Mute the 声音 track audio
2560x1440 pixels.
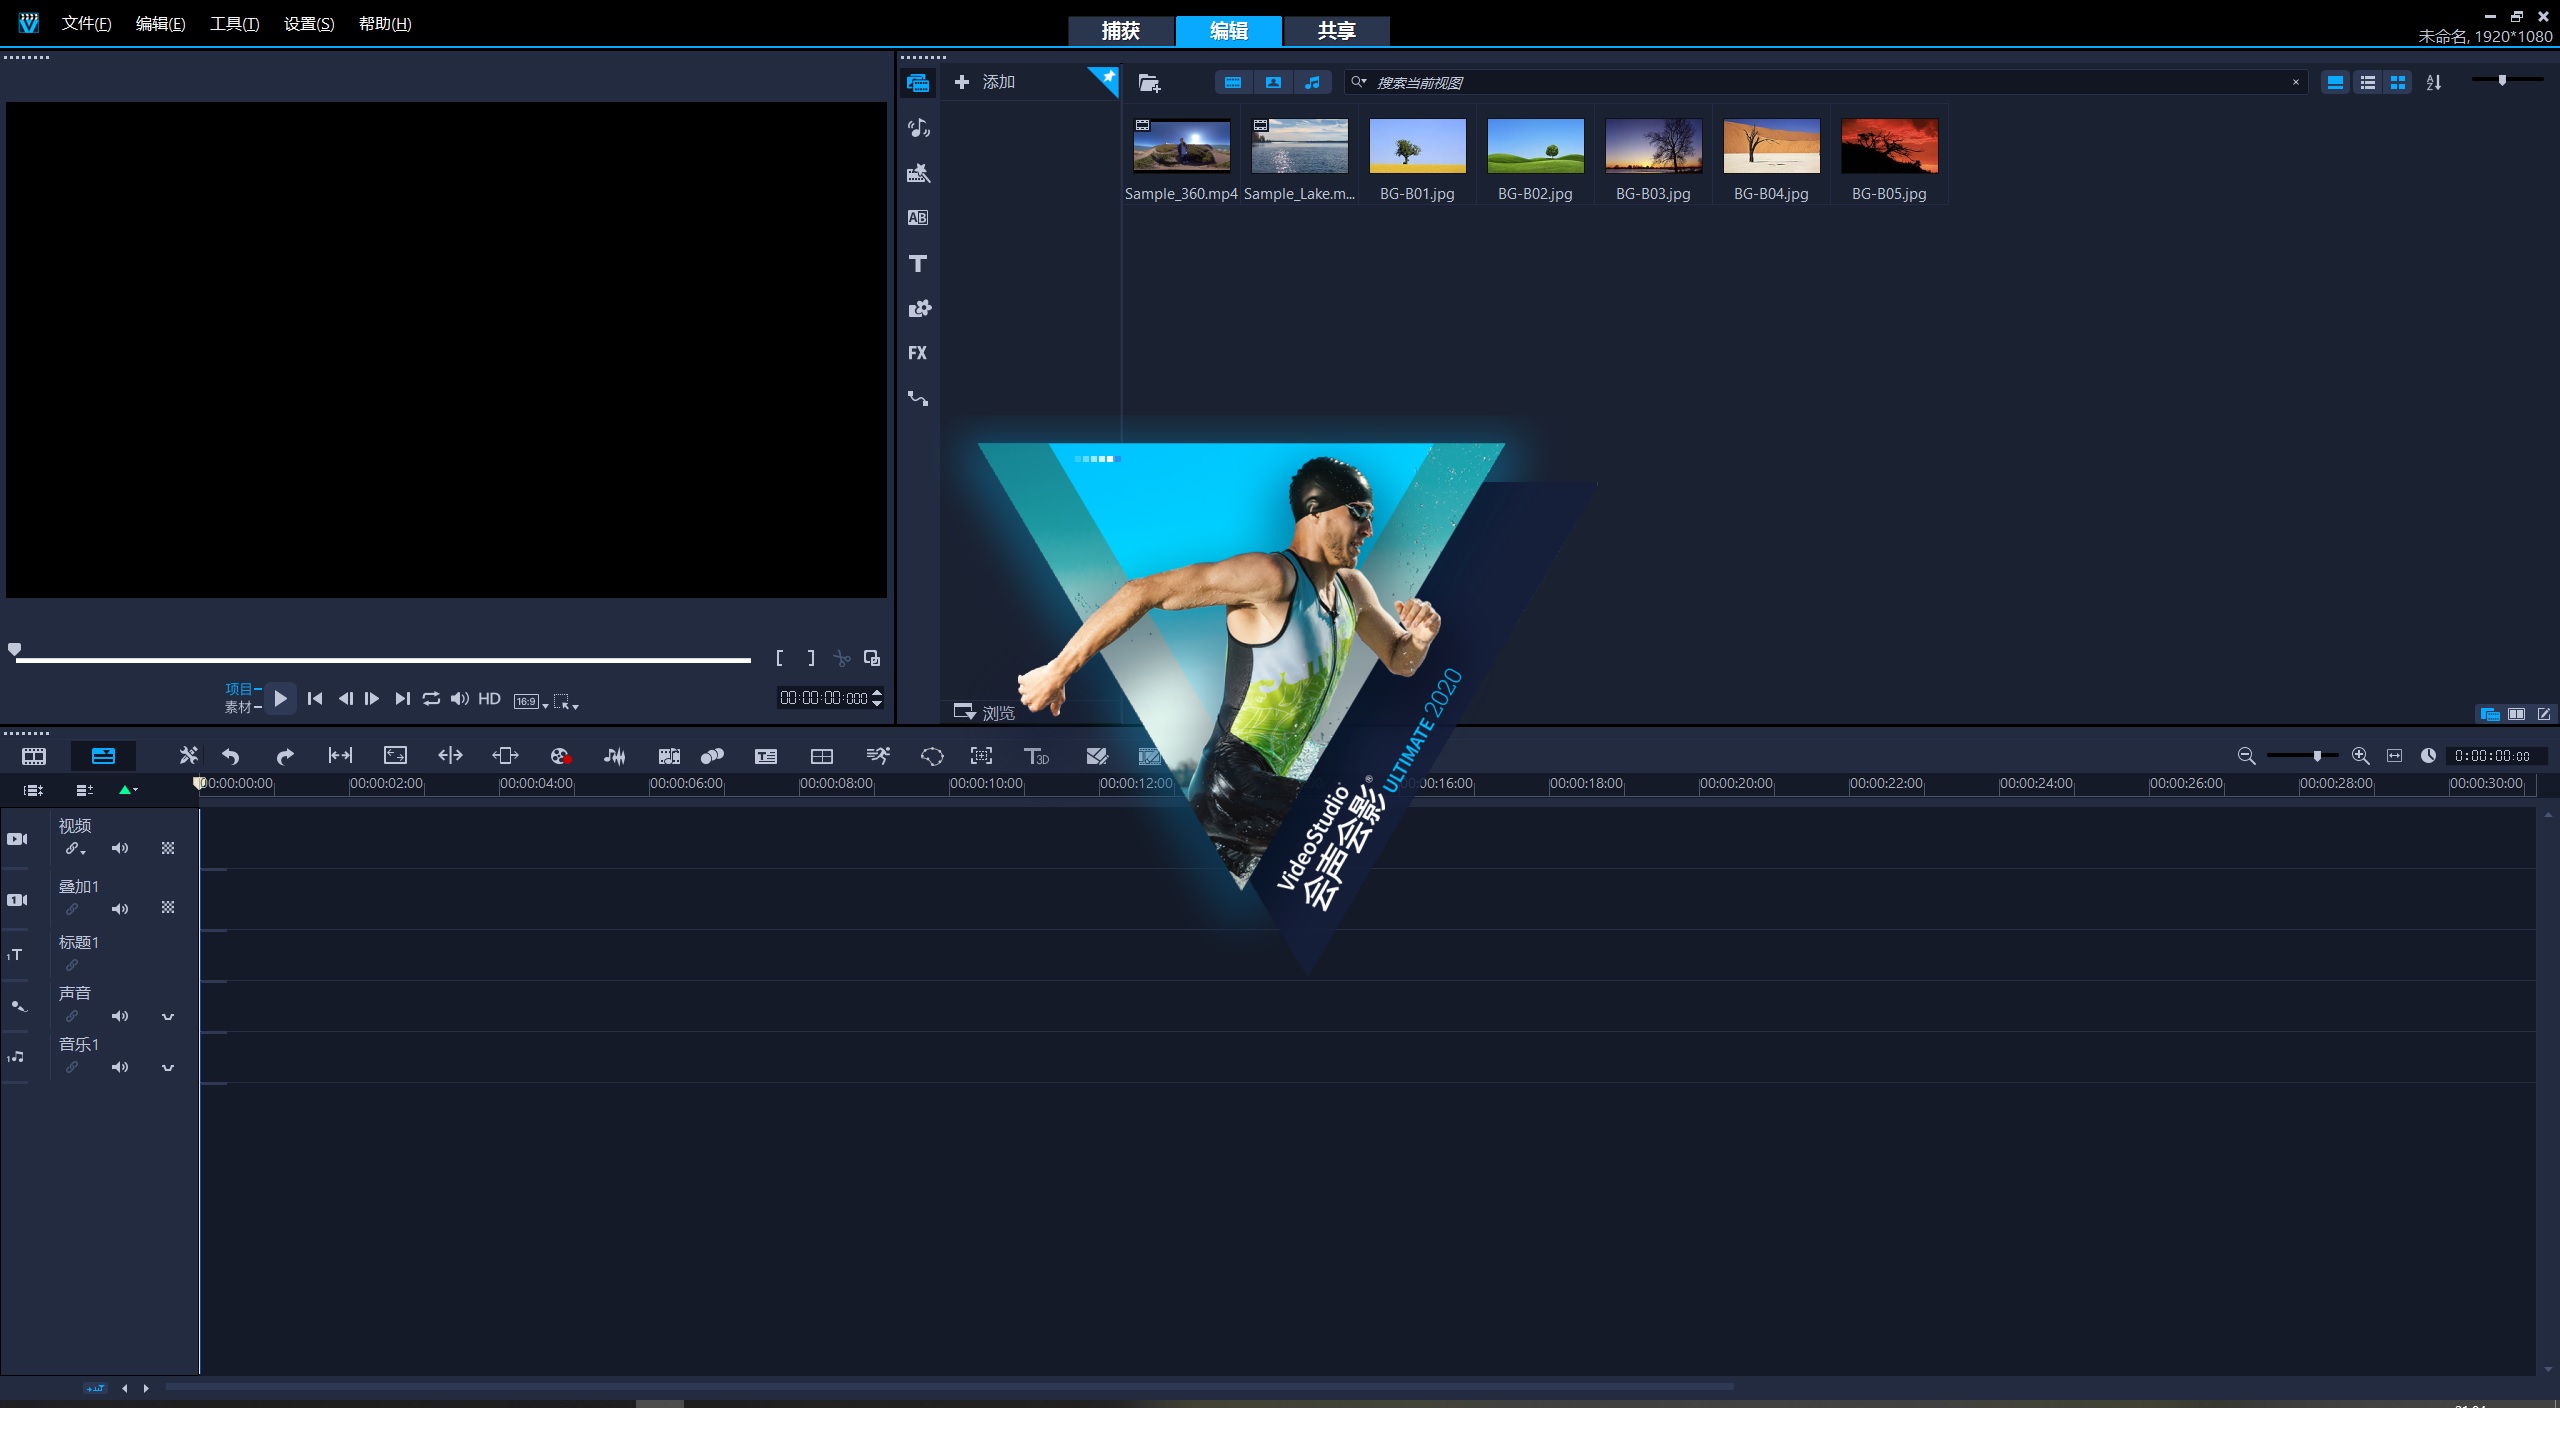tap(120, 1016)
